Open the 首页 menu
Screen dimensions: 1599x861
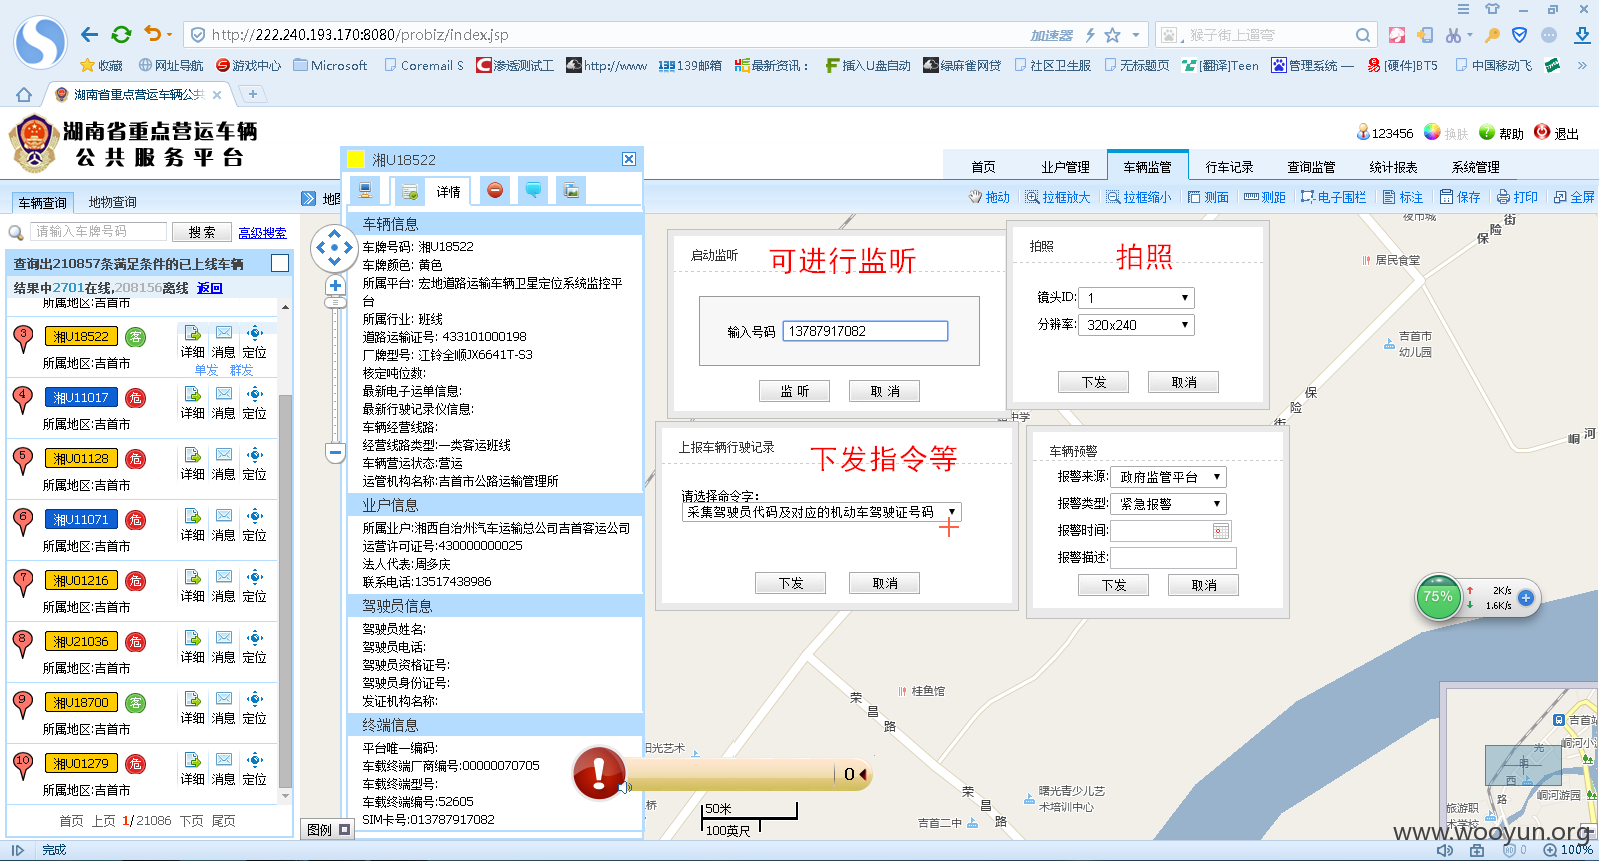(x=983, y=167)
